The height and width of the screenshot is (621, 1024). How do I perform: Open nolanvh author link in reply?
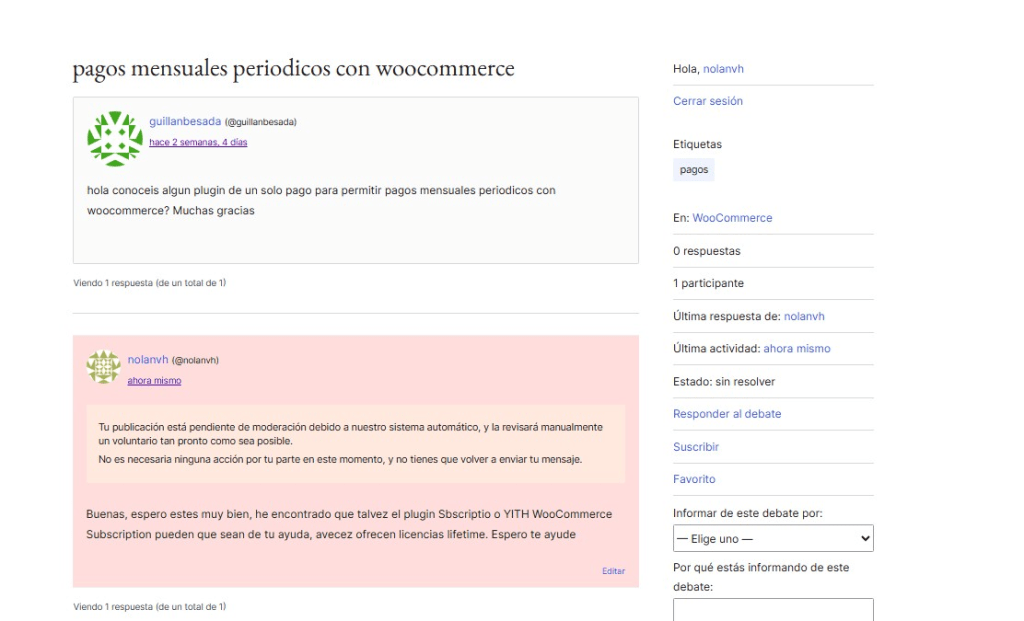pyautogui.click(x=148, y=360)
